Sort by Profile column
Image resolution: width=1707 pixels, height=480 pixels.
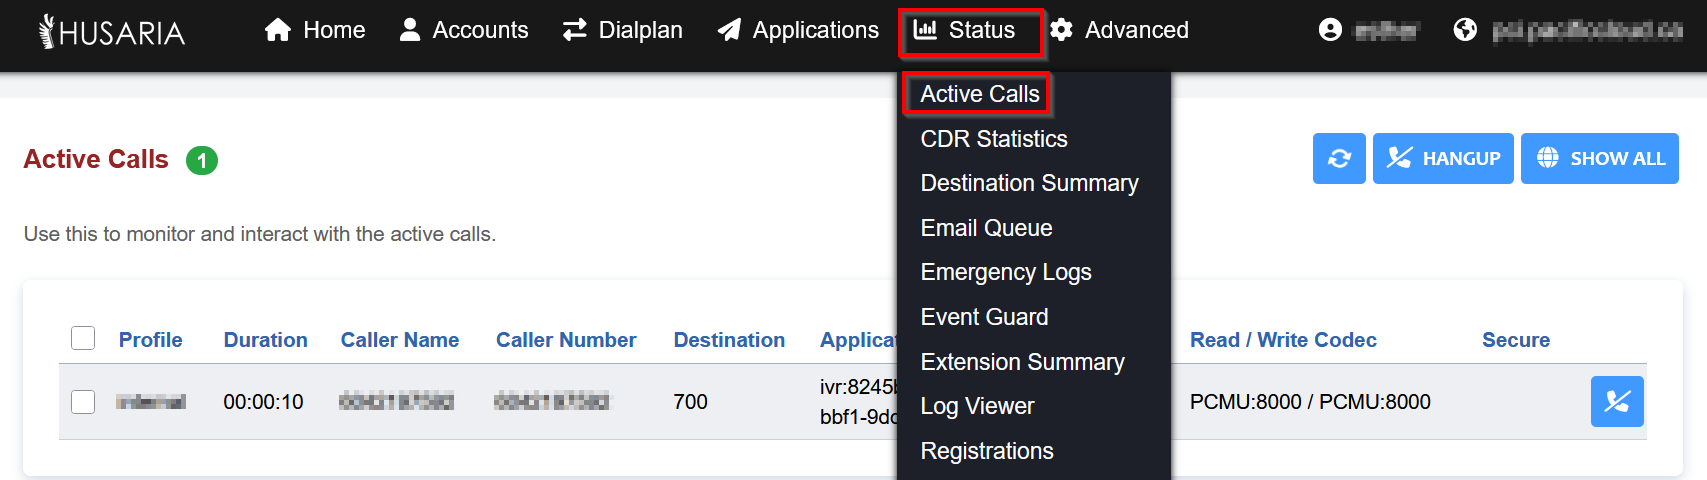[x=151, y=340]
